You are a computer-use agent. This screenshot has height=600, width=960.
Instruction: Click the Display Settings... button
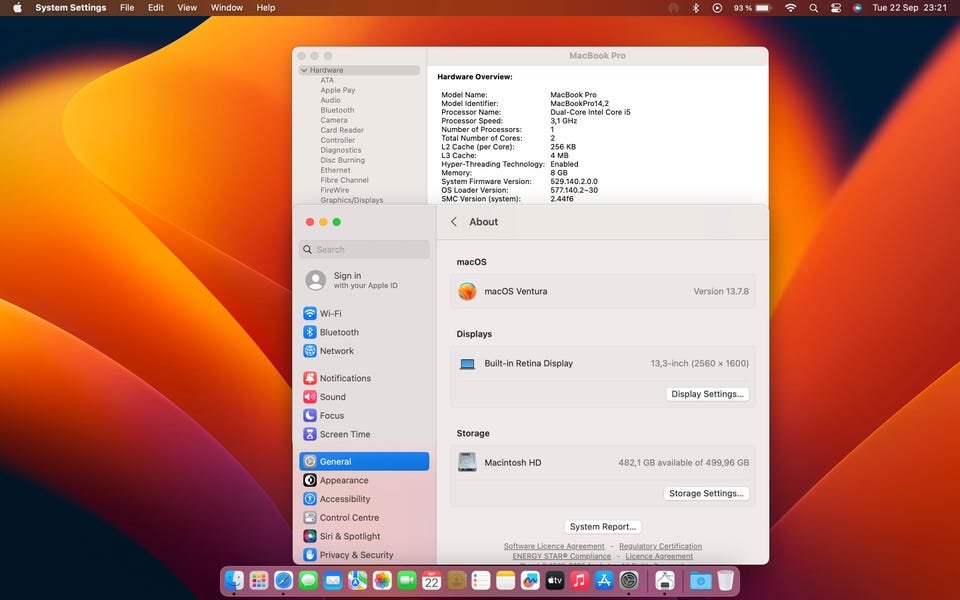[707, 394]
